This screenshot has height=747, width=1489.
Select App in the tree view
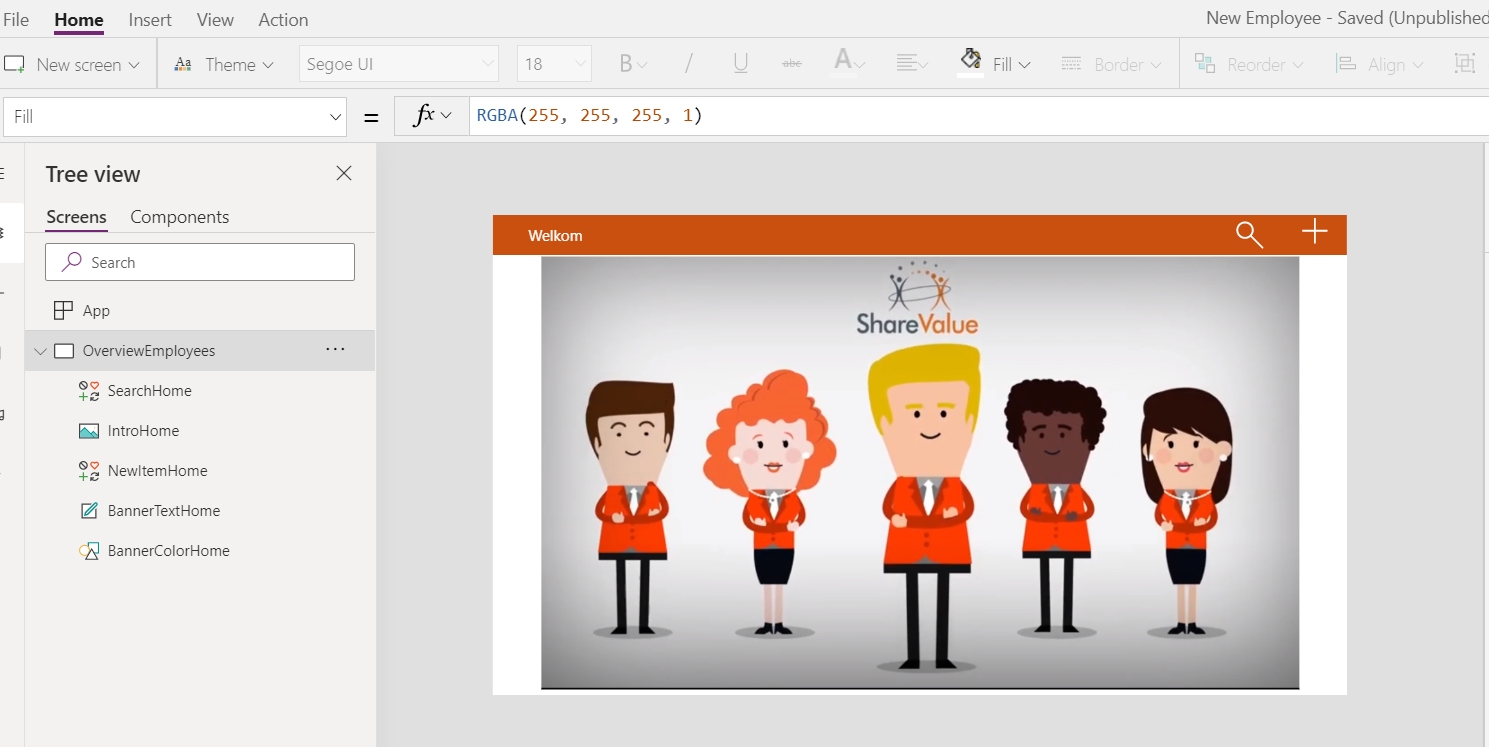[x=96, y=311]
